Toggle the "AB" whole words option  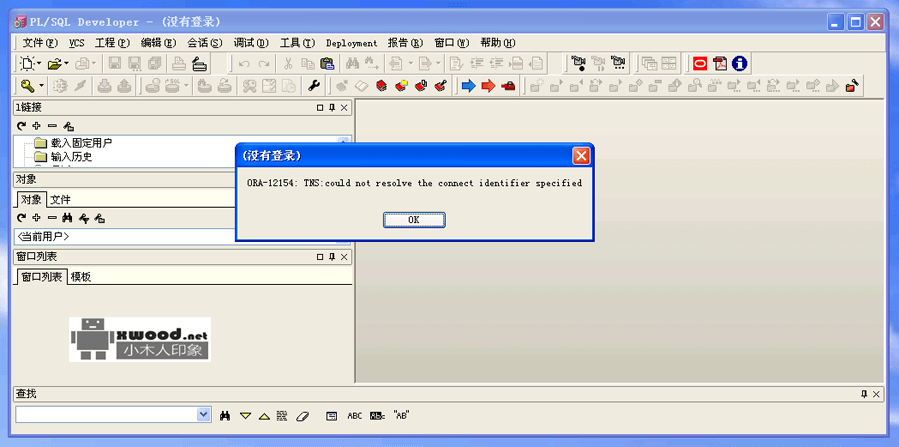tap(402, 416)
